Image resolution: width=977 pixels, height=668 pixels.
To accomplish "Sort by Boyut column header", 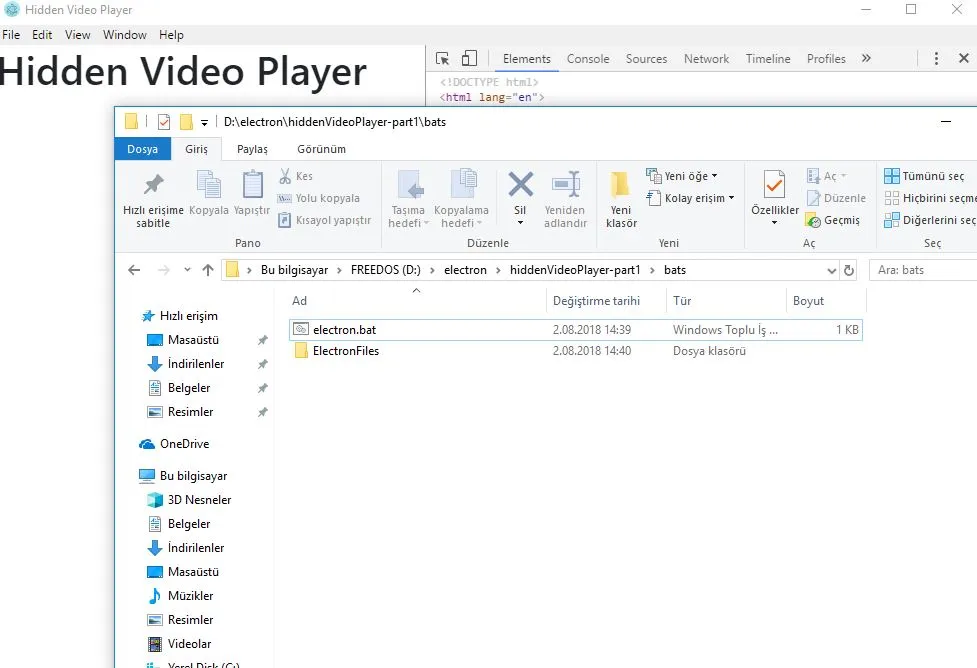I will click(808, 300).
